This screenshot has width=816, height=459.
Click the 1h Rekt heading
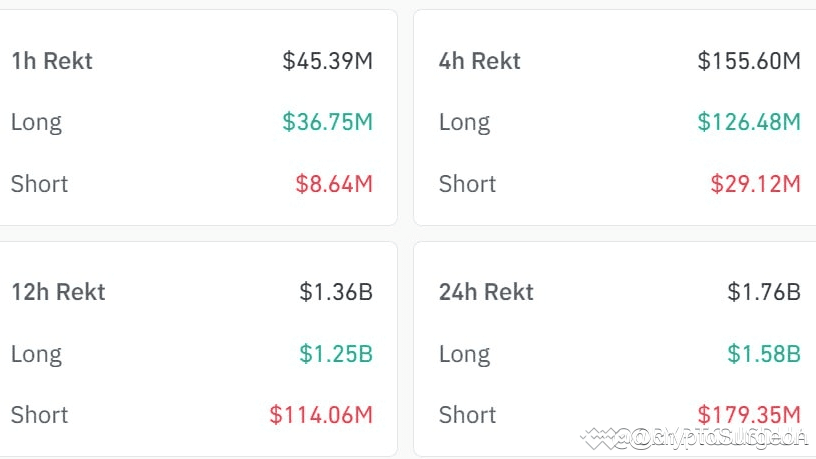(52, 61)
